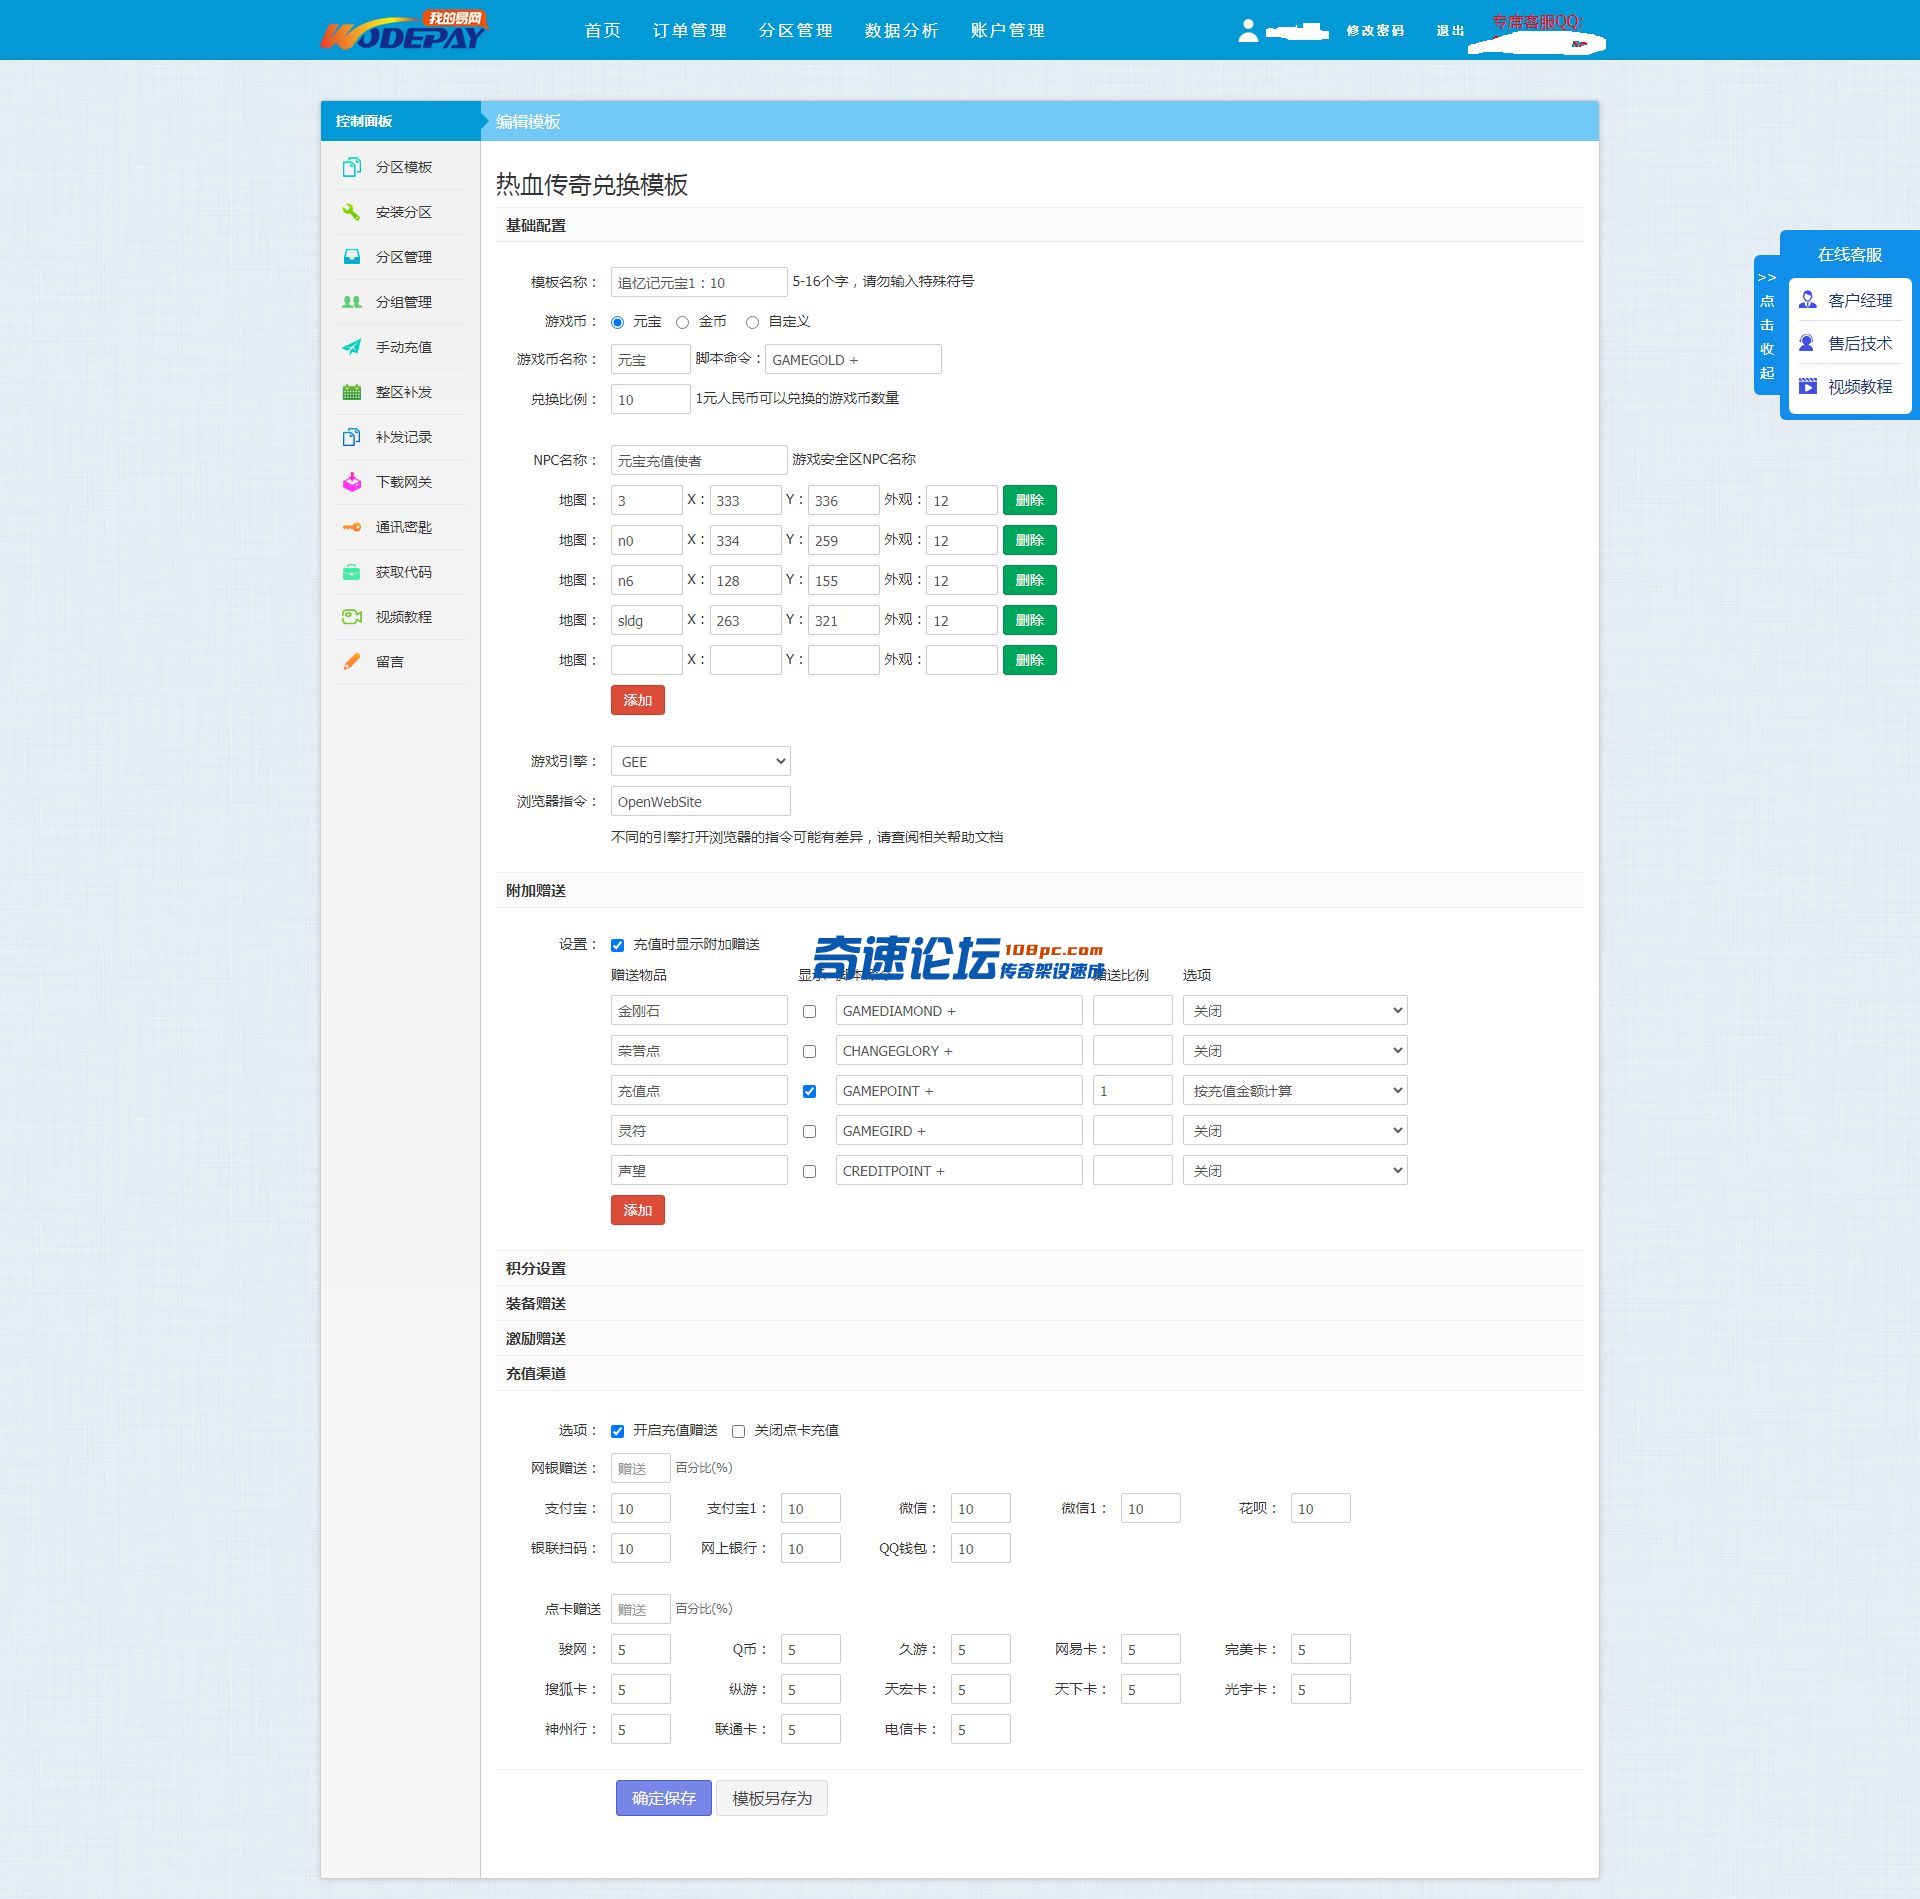Click the 手动充值 paper plane icon
The width and height of the screenshot is (1920, 1899).
pyautogui.click(x=351, y=347)
